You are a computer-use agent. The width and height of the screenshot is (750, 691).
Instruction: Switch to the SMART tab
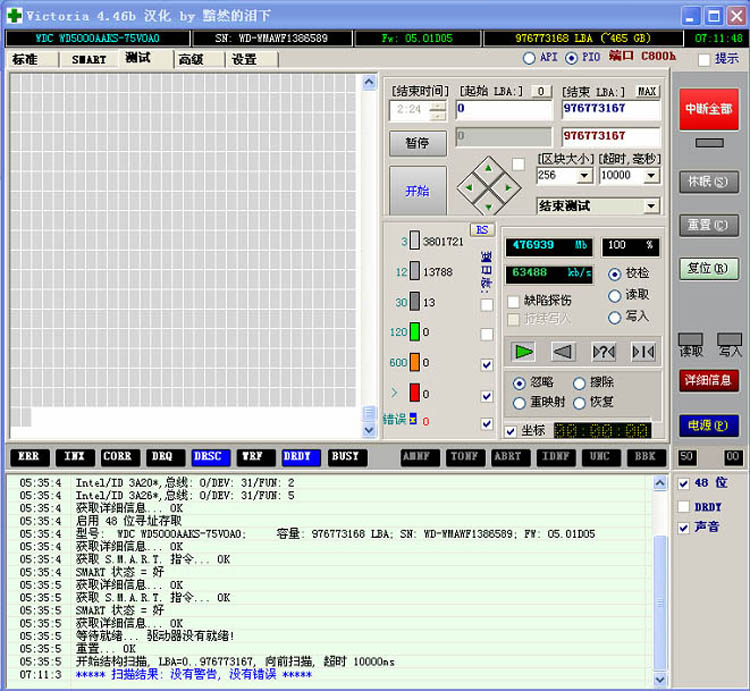pos(89,60)
